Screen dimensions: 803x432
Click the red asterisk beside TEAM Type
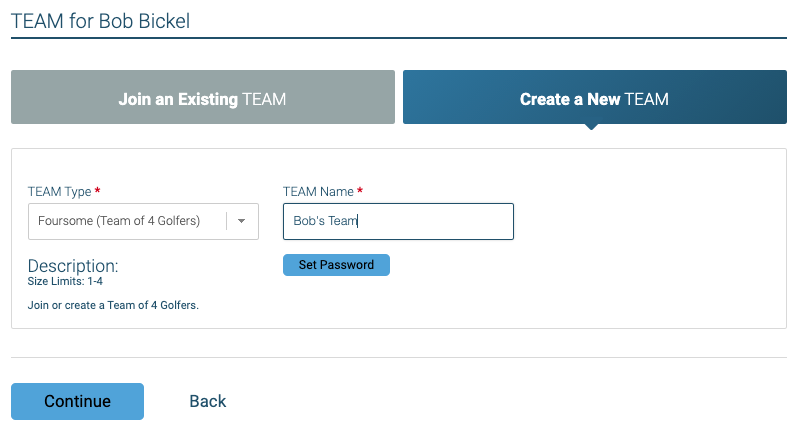click(x=97, y=191)
